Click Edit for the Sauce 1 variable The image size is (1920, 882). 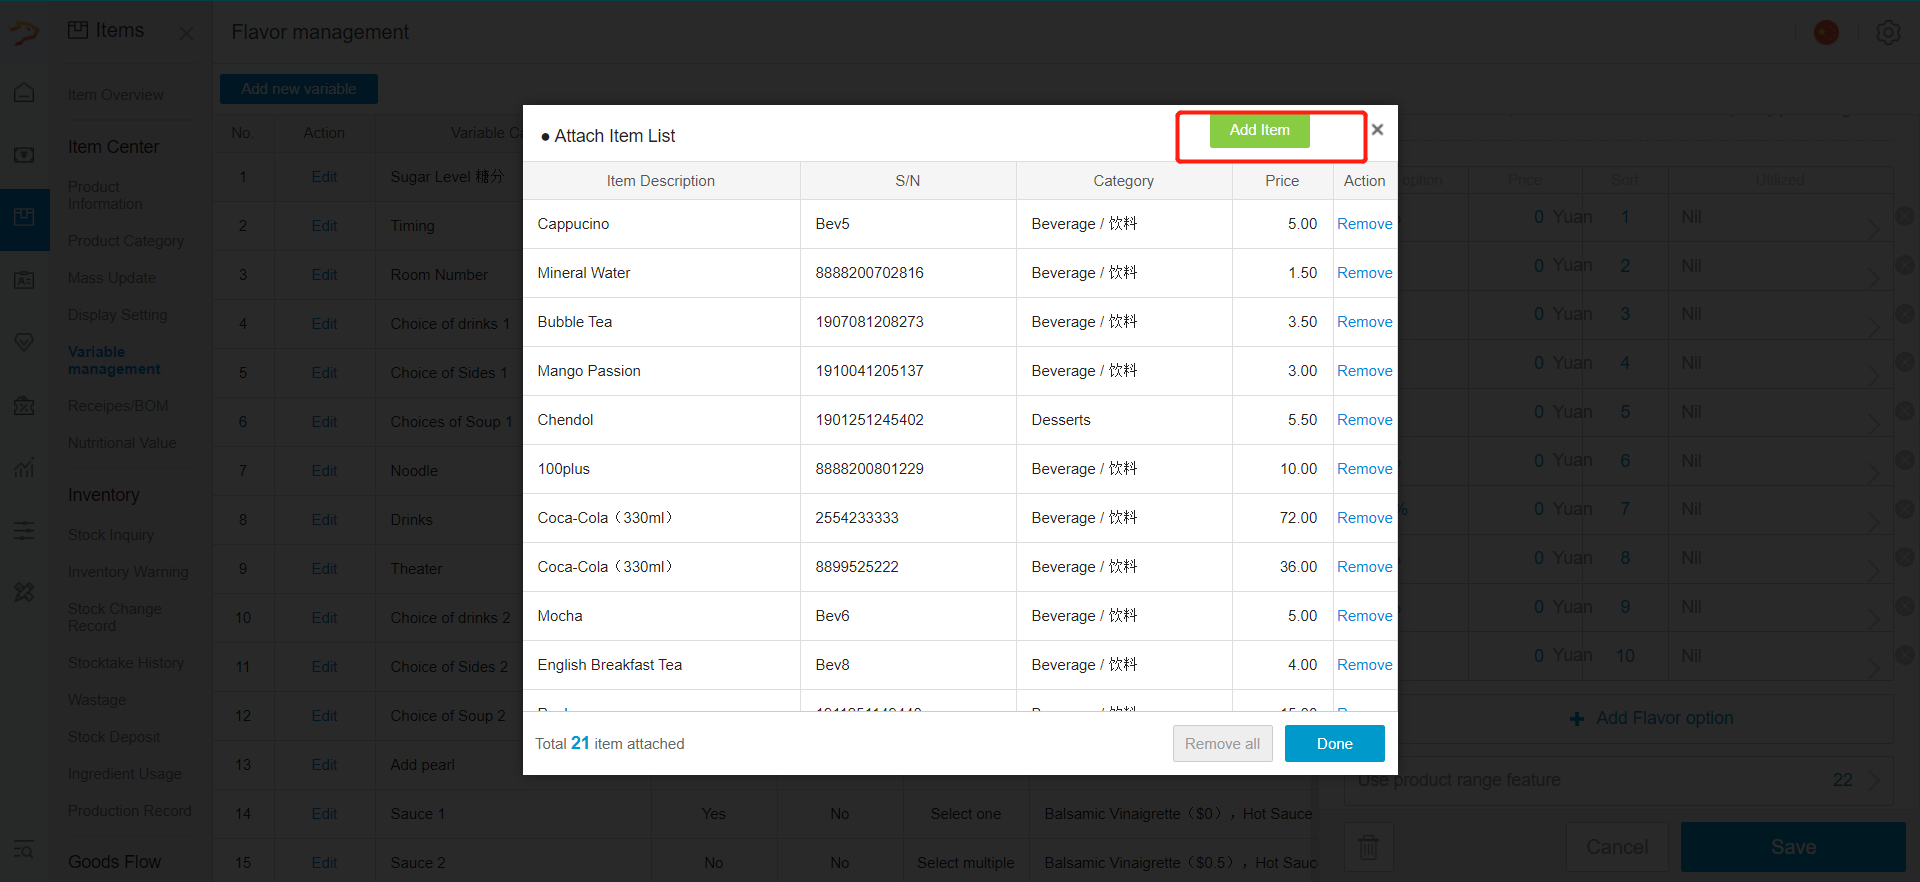[324, 814]
